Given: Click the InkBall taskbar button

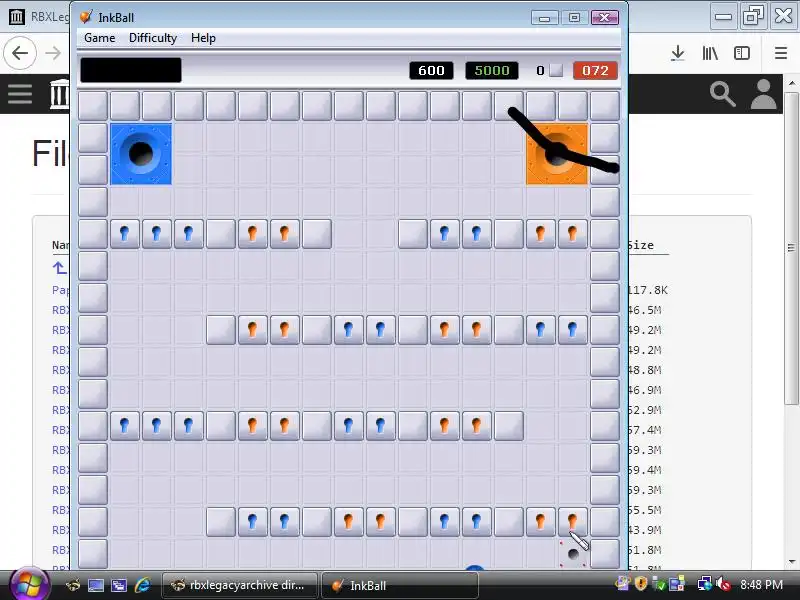Looking at the screenshot, I should (399, 585).
